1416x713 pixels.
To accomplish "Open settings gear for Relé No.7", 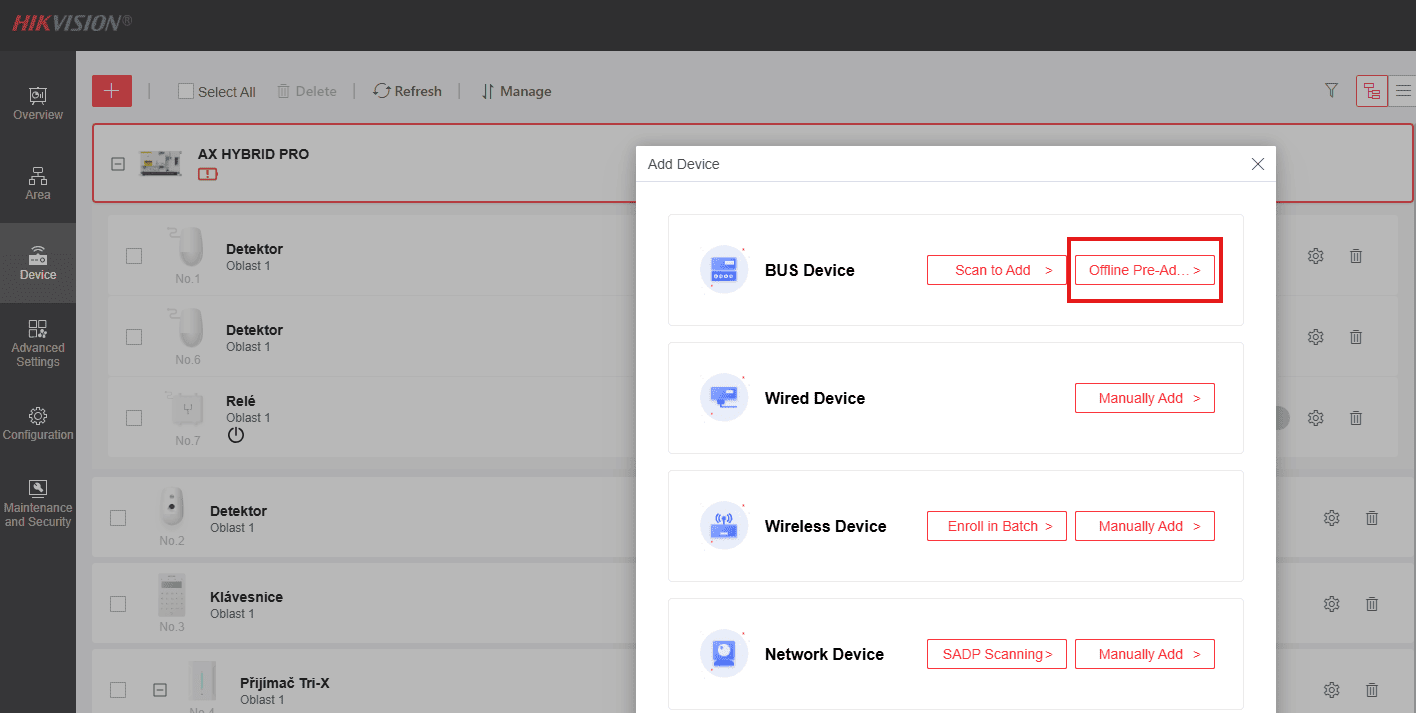I will point(1316,418).
